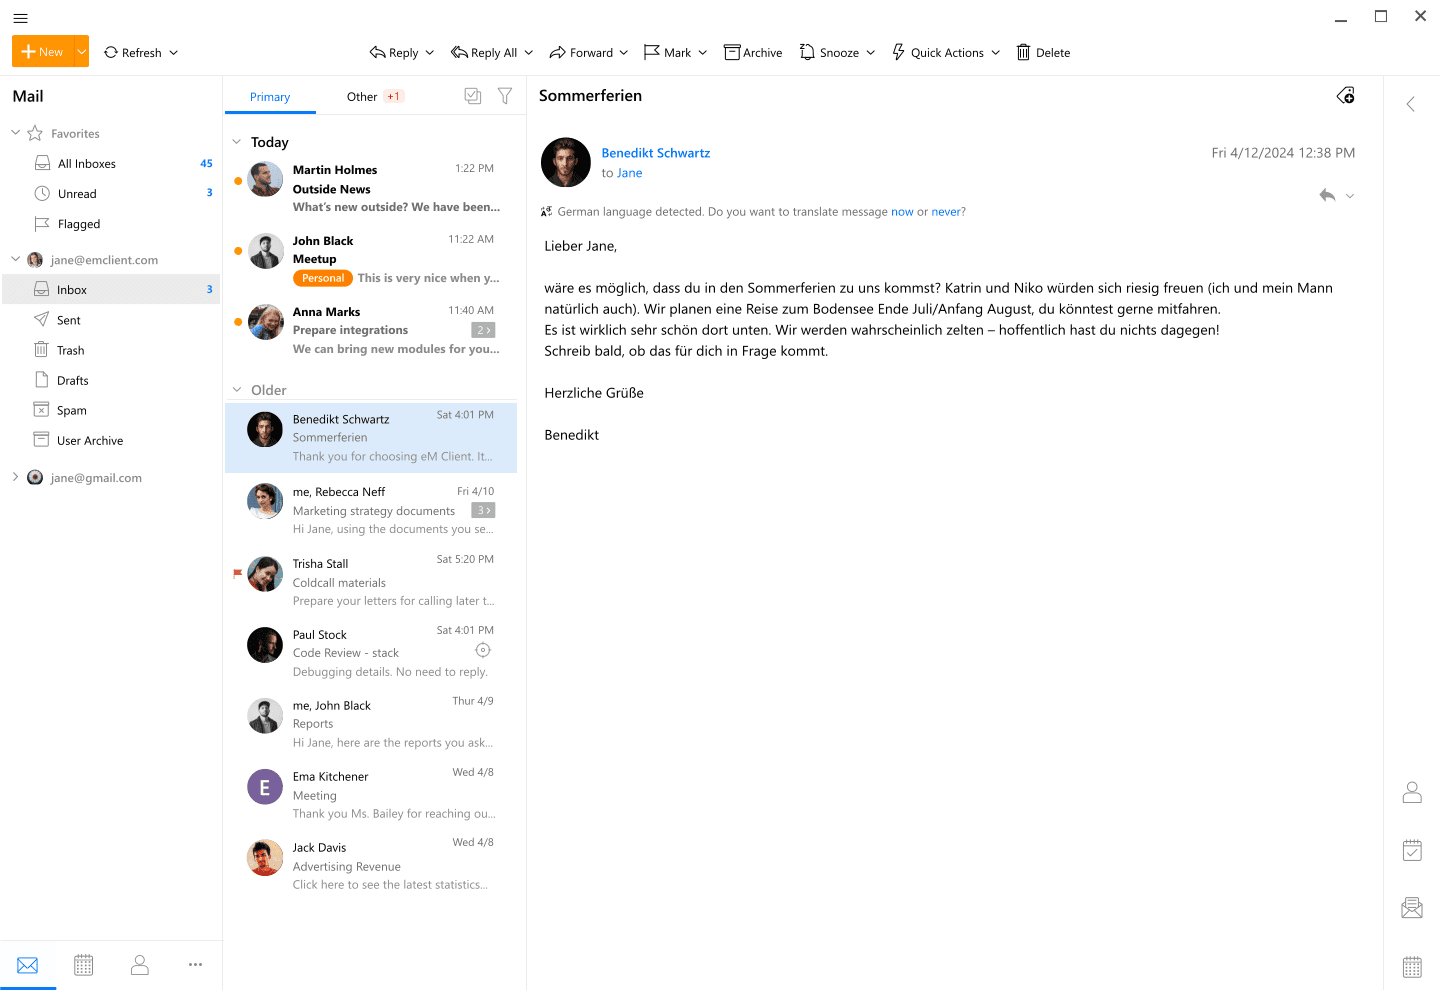The height and width of the screenshot is (990, 1440).
Task: Click the select messages checkbox icon near Primary tab
Action: [472, 95]
